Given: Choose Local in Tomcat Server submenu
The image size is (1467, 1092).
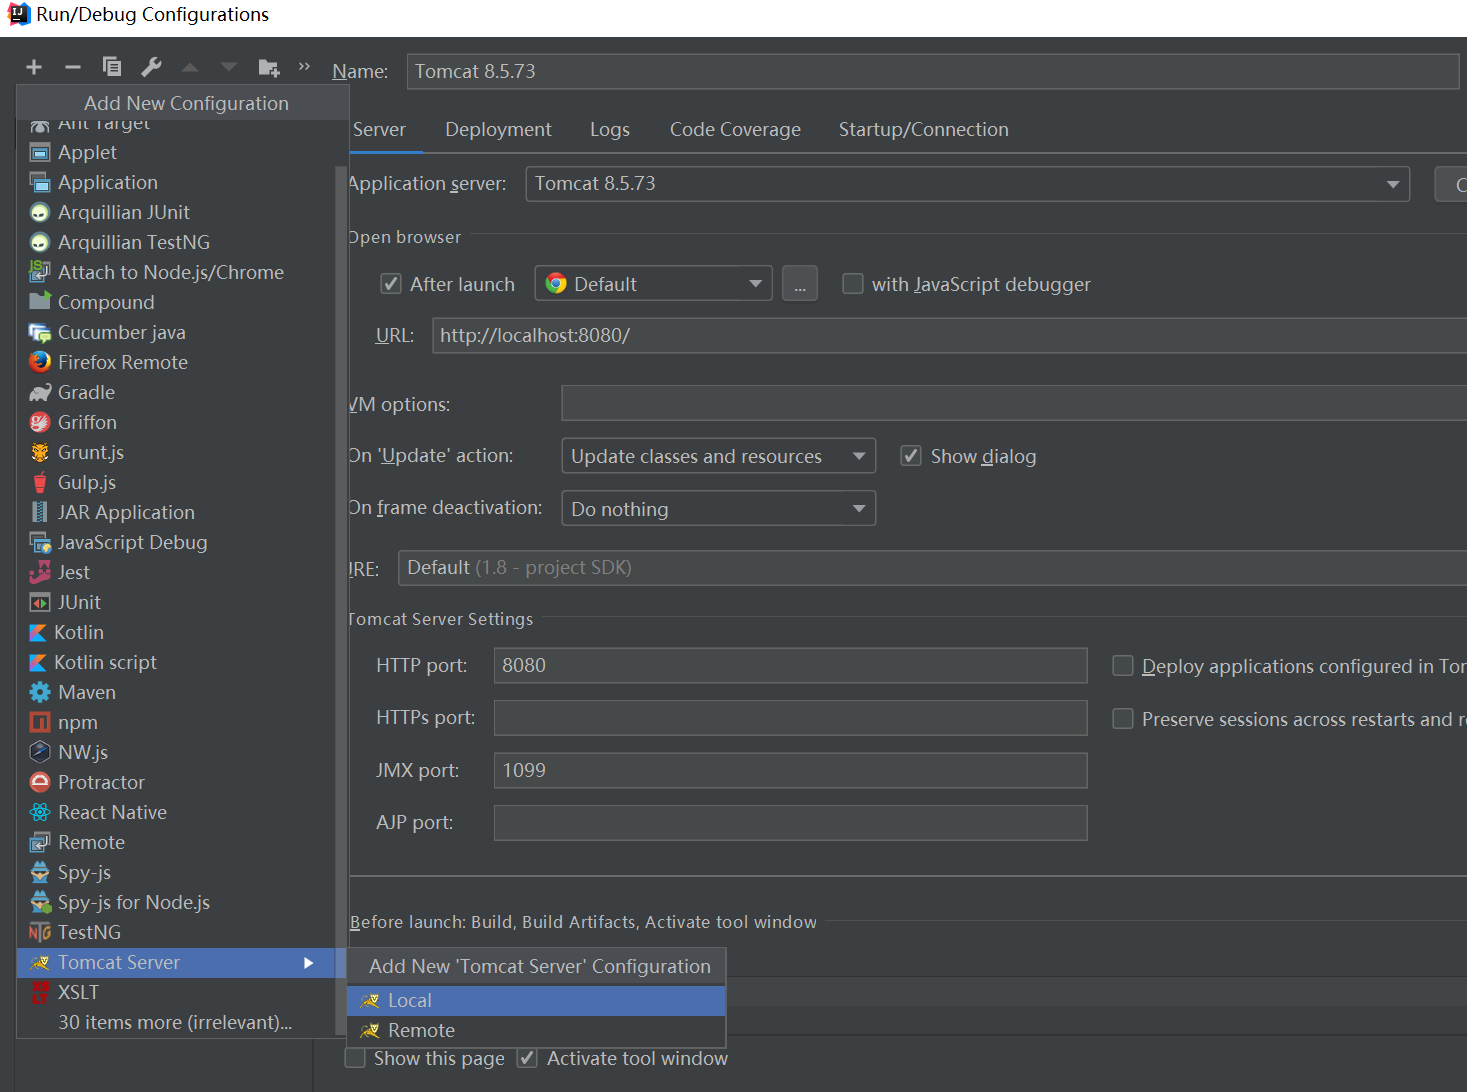Looking at the screenshot, I should (536, 1000).
